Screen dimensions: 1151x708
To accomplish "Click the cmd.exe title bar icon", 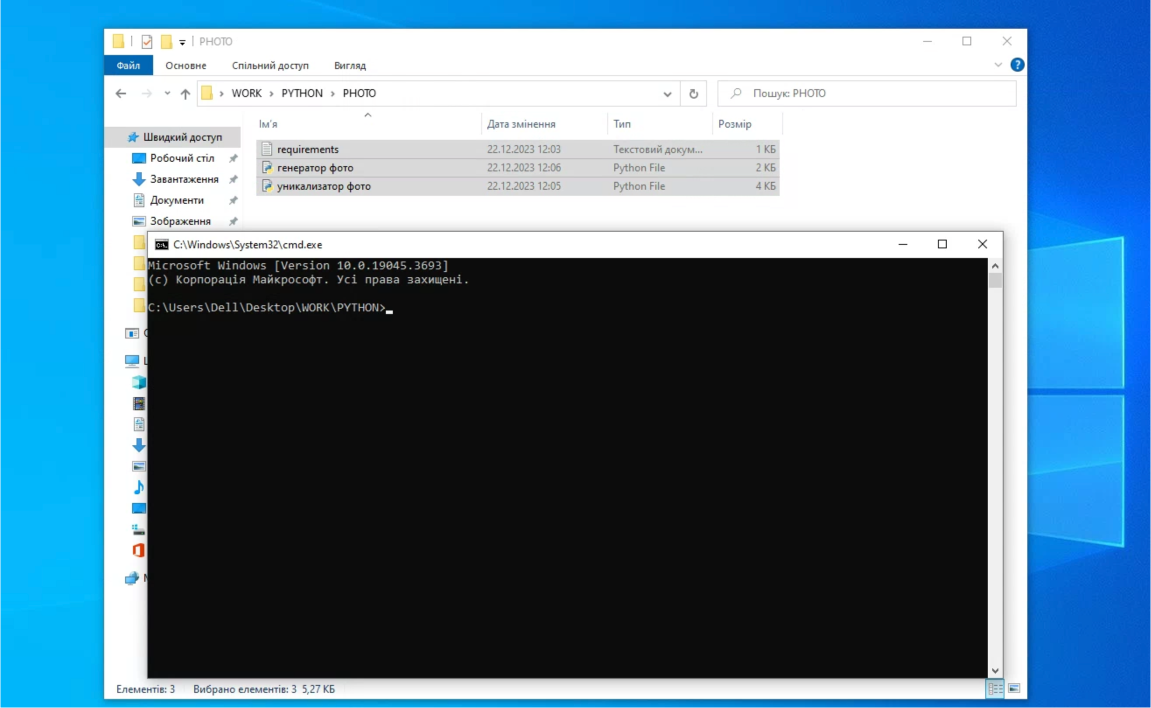I will (161, 244).
